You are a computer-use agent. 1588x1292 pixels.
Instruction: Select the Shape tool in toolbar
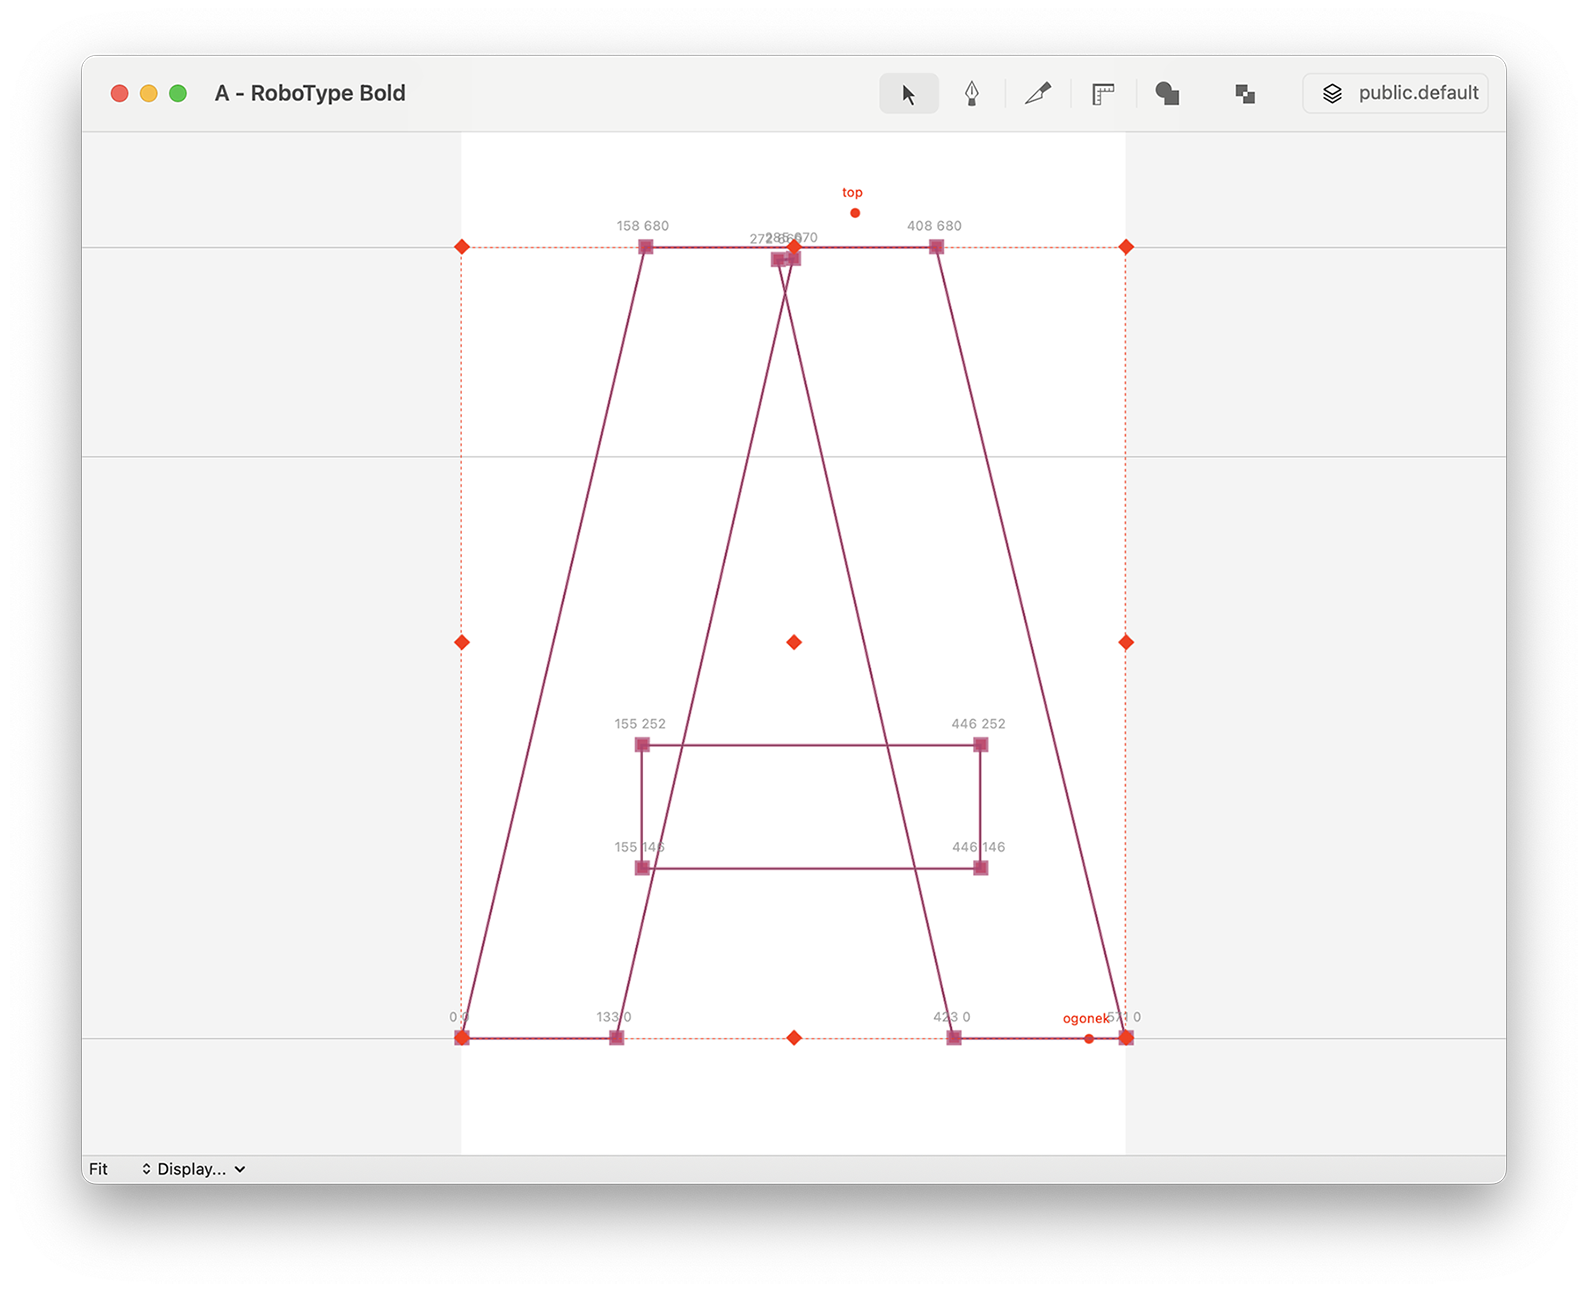click(1167, 94)
